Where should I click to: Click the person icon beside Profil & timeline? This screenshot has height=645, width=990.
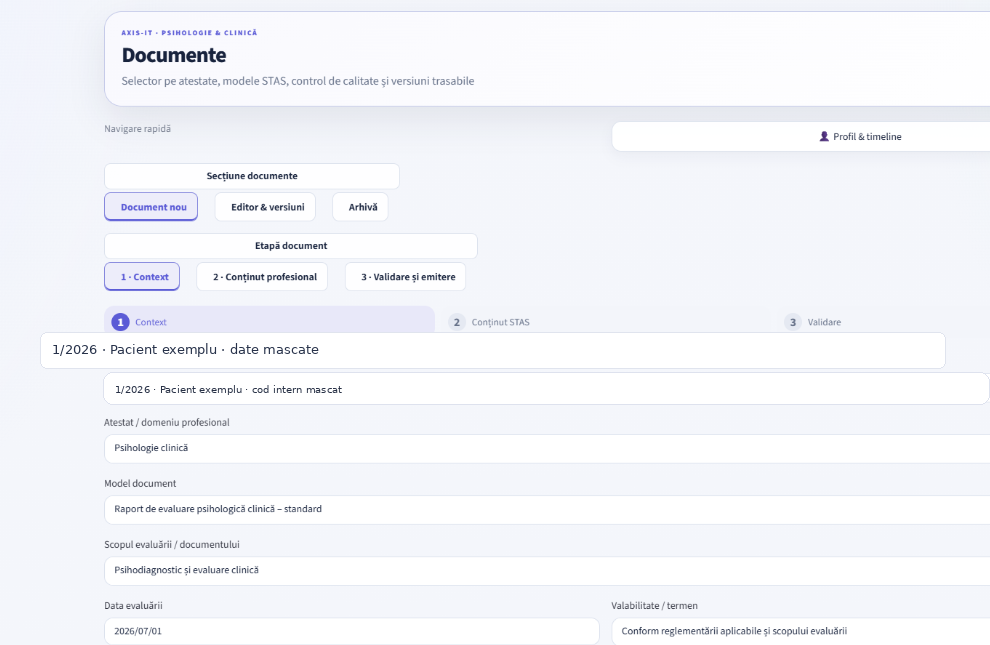point(824,136)
